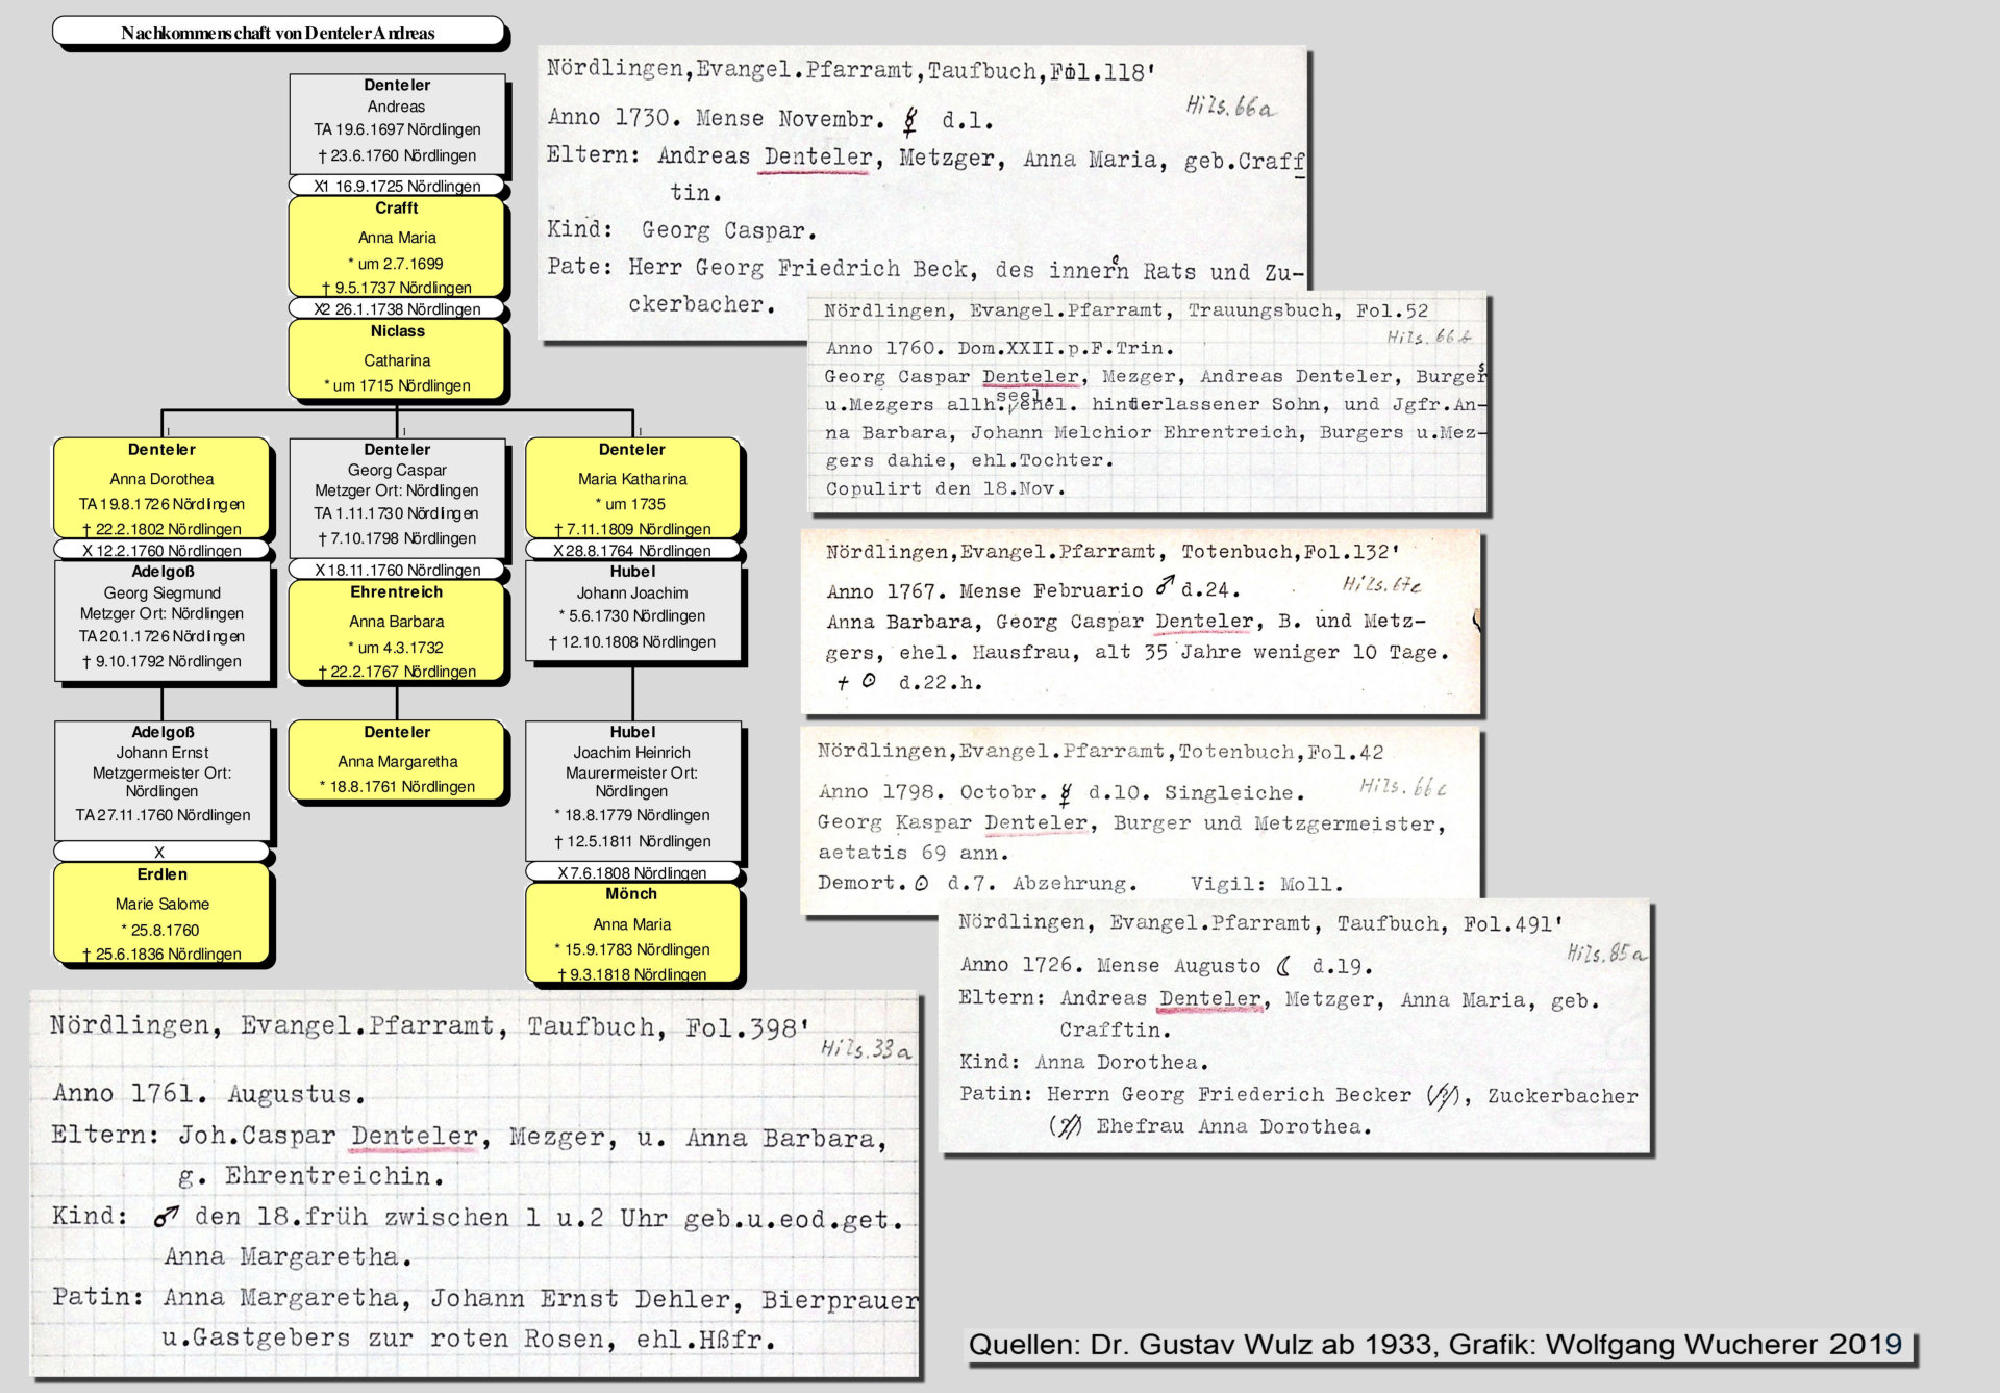The image size is (2000, 1393).
Task: Select the Denteler Andreas ancestor box
Action: tap(397, 121)
